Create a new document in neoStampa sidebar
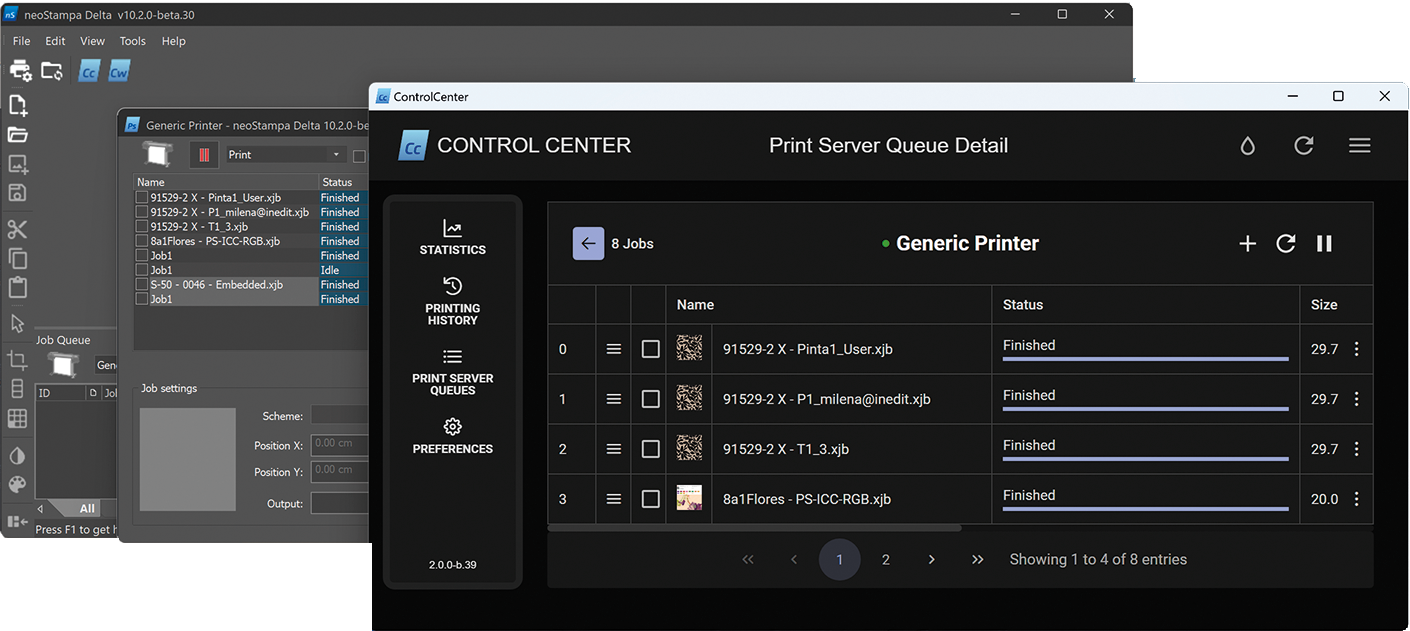 point(17,105)
